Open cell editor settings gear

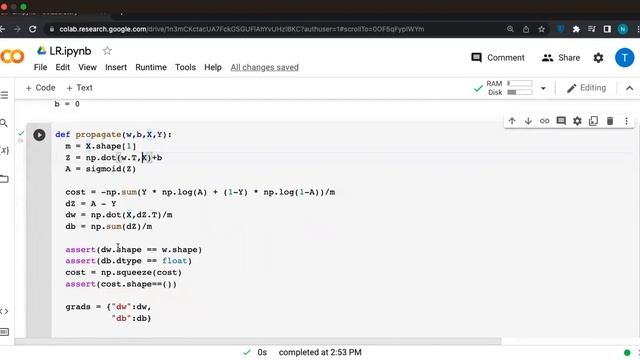pos(577,121)
